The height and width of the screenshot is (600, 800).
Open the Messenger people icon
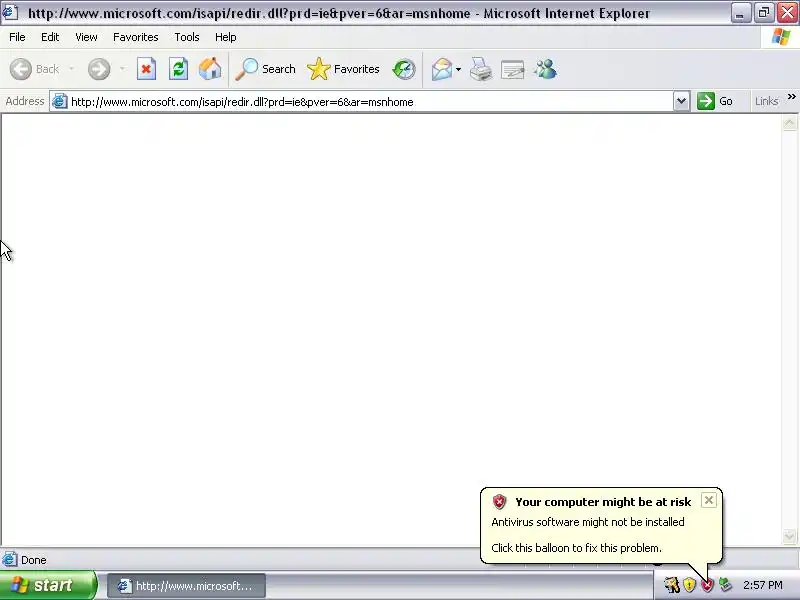(545, 69)
